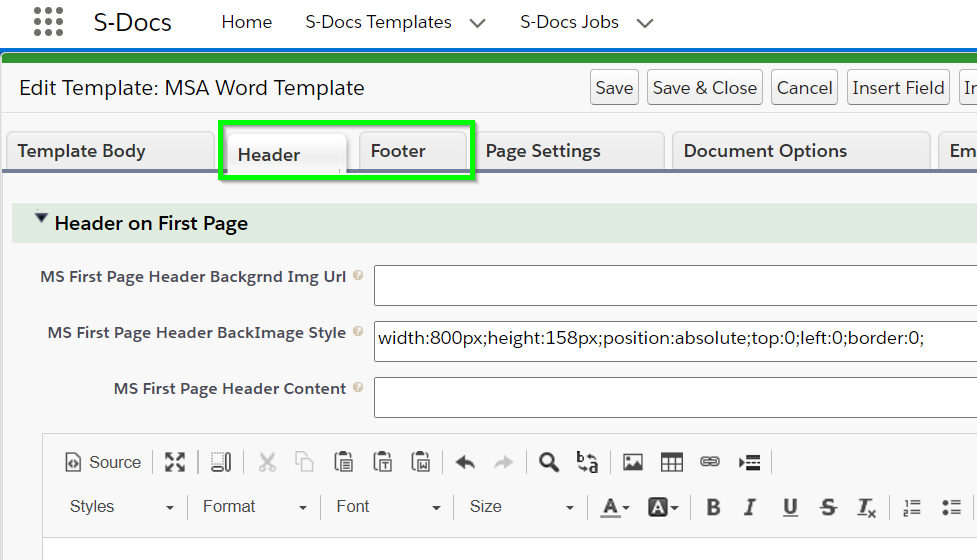Insert a table with the Table icon
Viewport: 977px width, 560px height.
(x=672, y=462)
